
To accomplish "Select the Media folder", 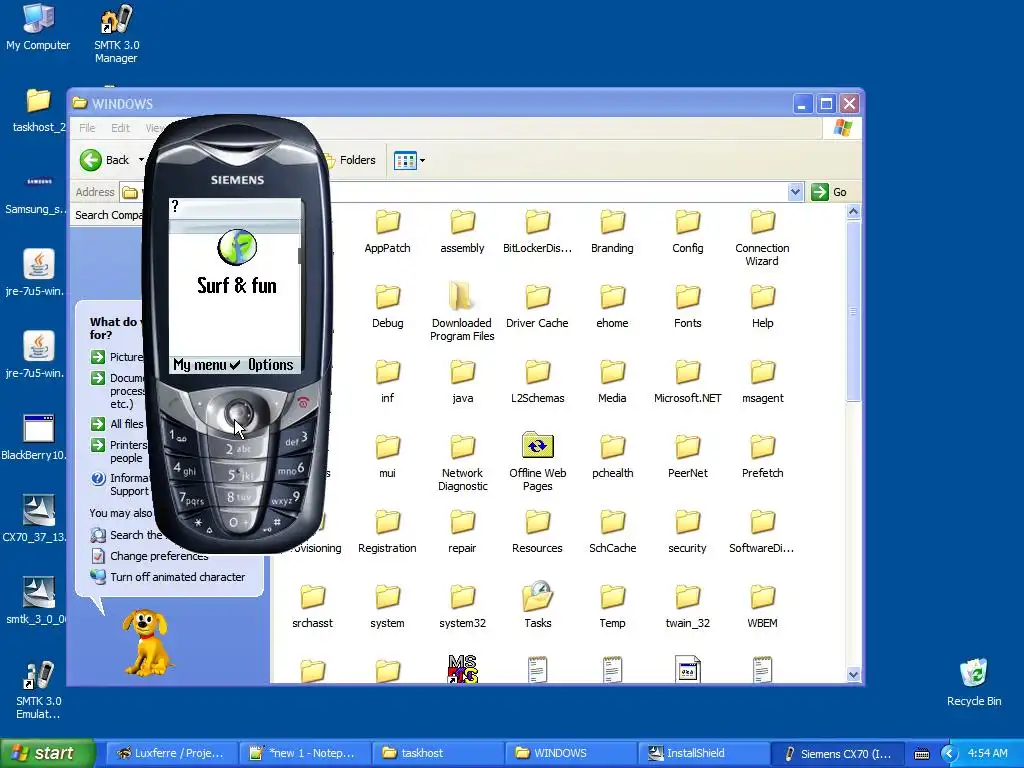I will coord(612,382).
